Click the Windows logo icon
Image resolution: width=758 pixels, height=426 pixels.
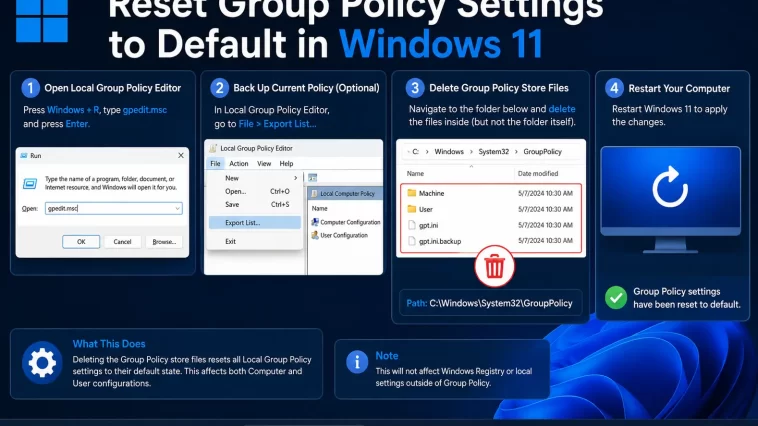(x=42, y=21)
